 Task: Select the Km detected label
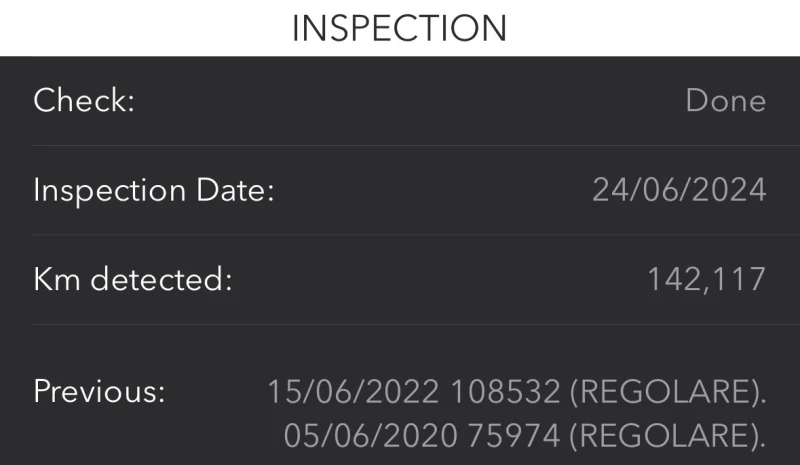pos(132,279)
